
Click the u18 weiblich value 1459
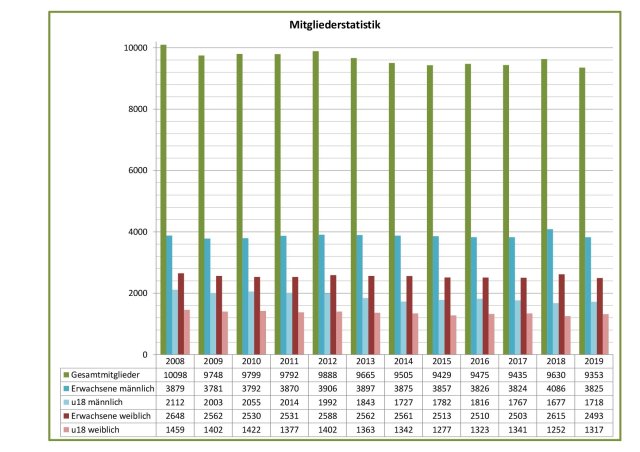[x=172, y=429]
